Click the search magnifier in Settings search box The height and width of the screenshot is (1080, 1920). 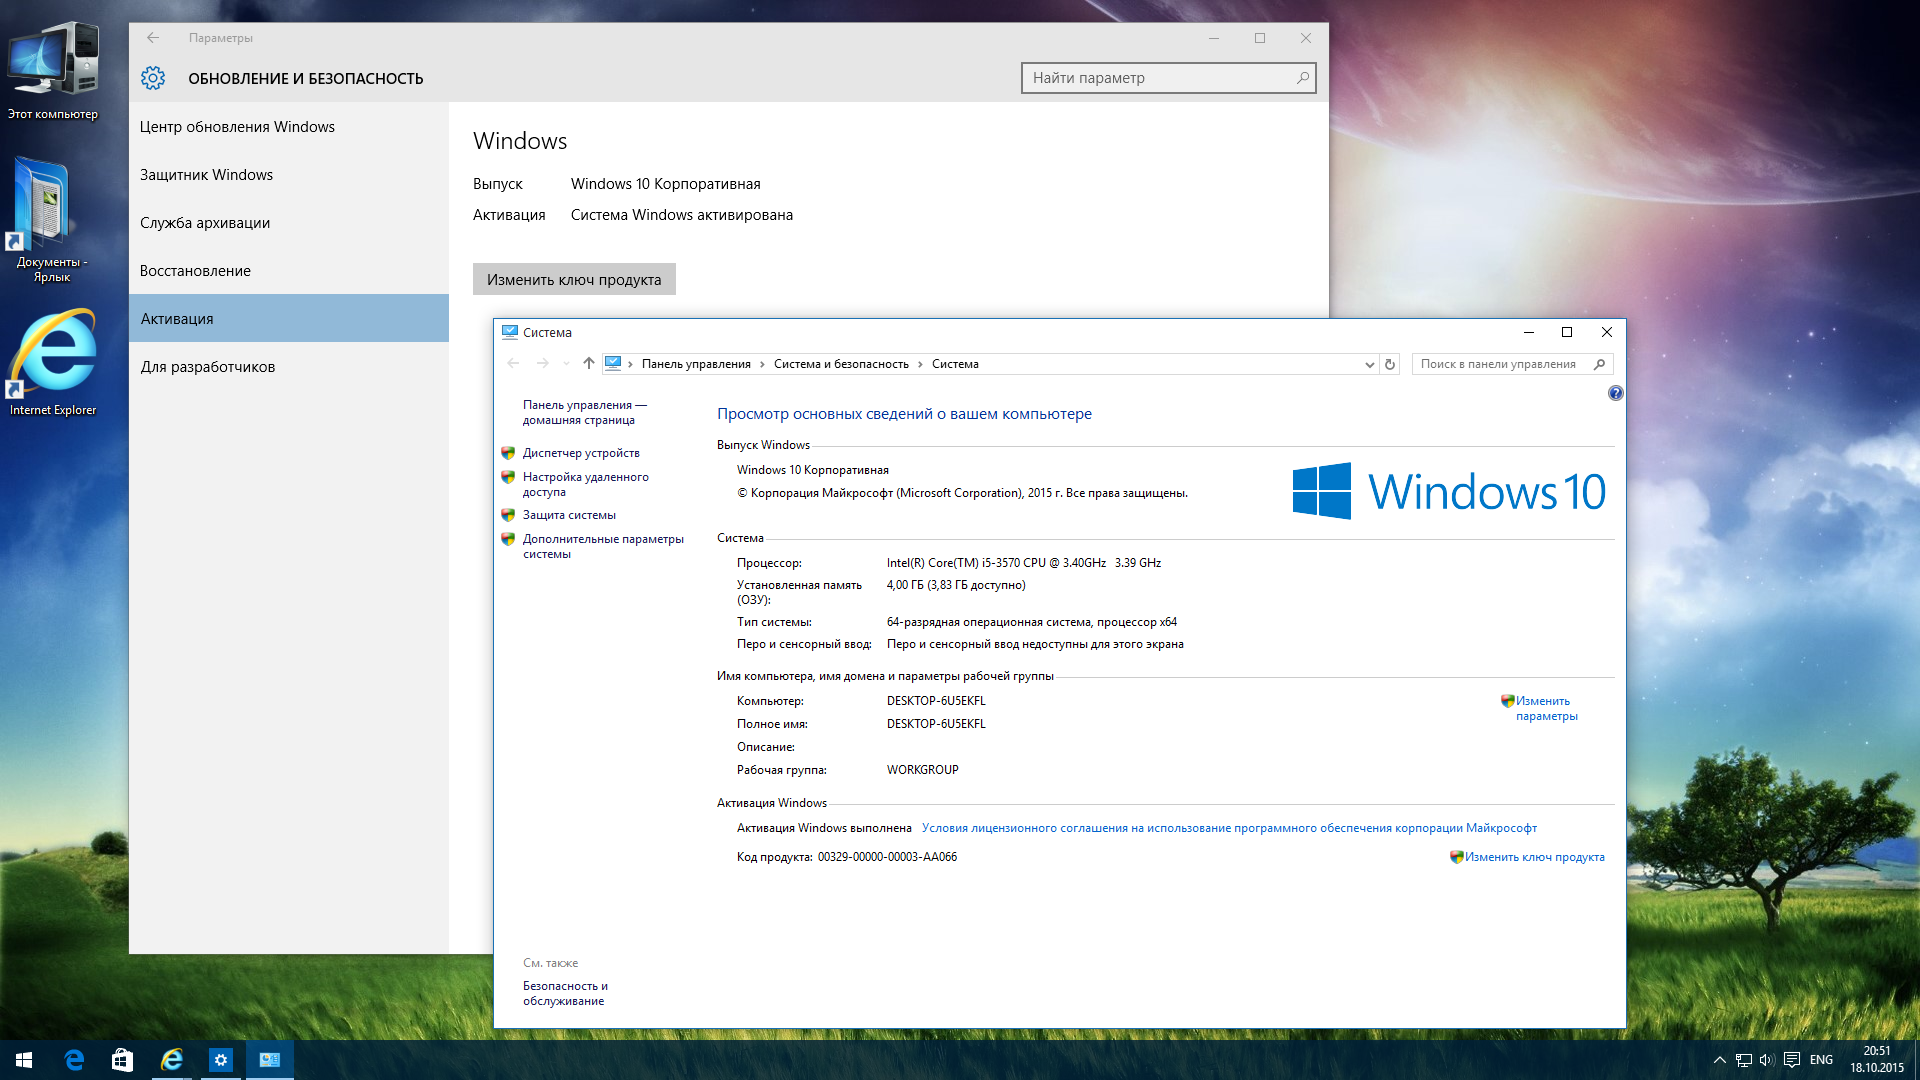[1302, 78]
